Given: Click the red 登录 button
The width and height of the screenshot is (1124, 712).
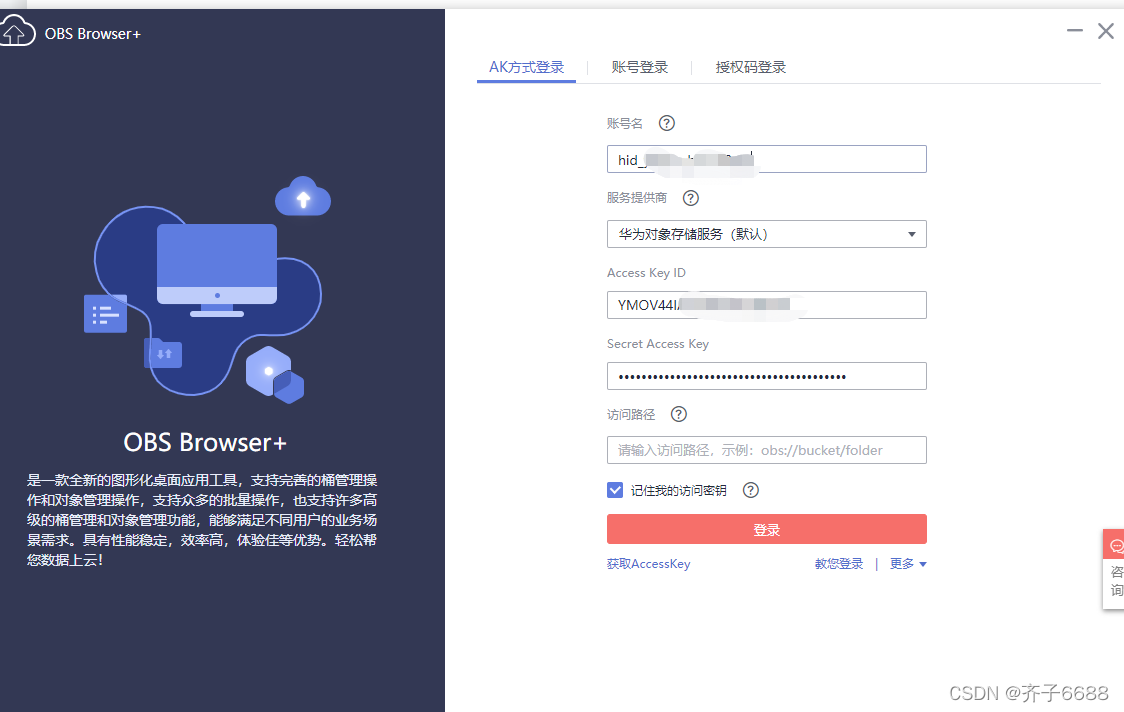Looking at the screenshot, I should [766, 529].
